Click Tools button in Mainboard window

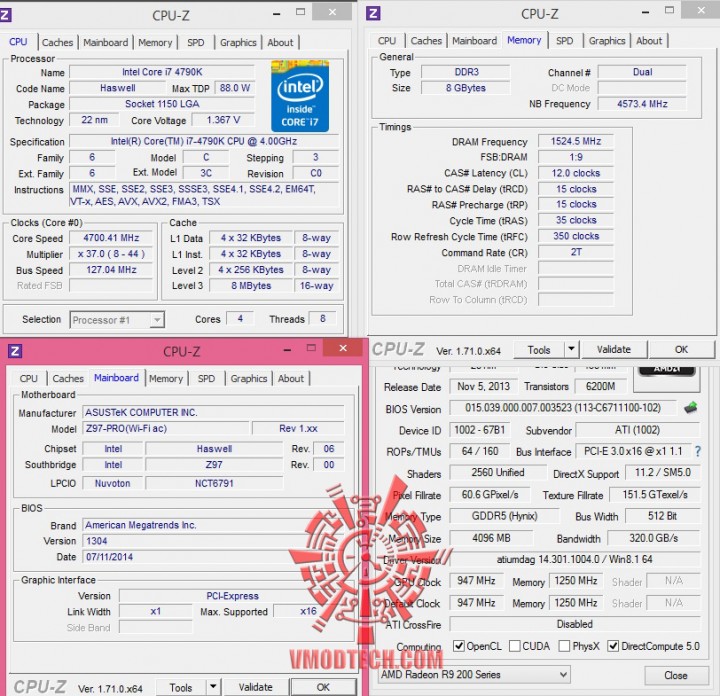pyautogui.click(x=181, y=687)
